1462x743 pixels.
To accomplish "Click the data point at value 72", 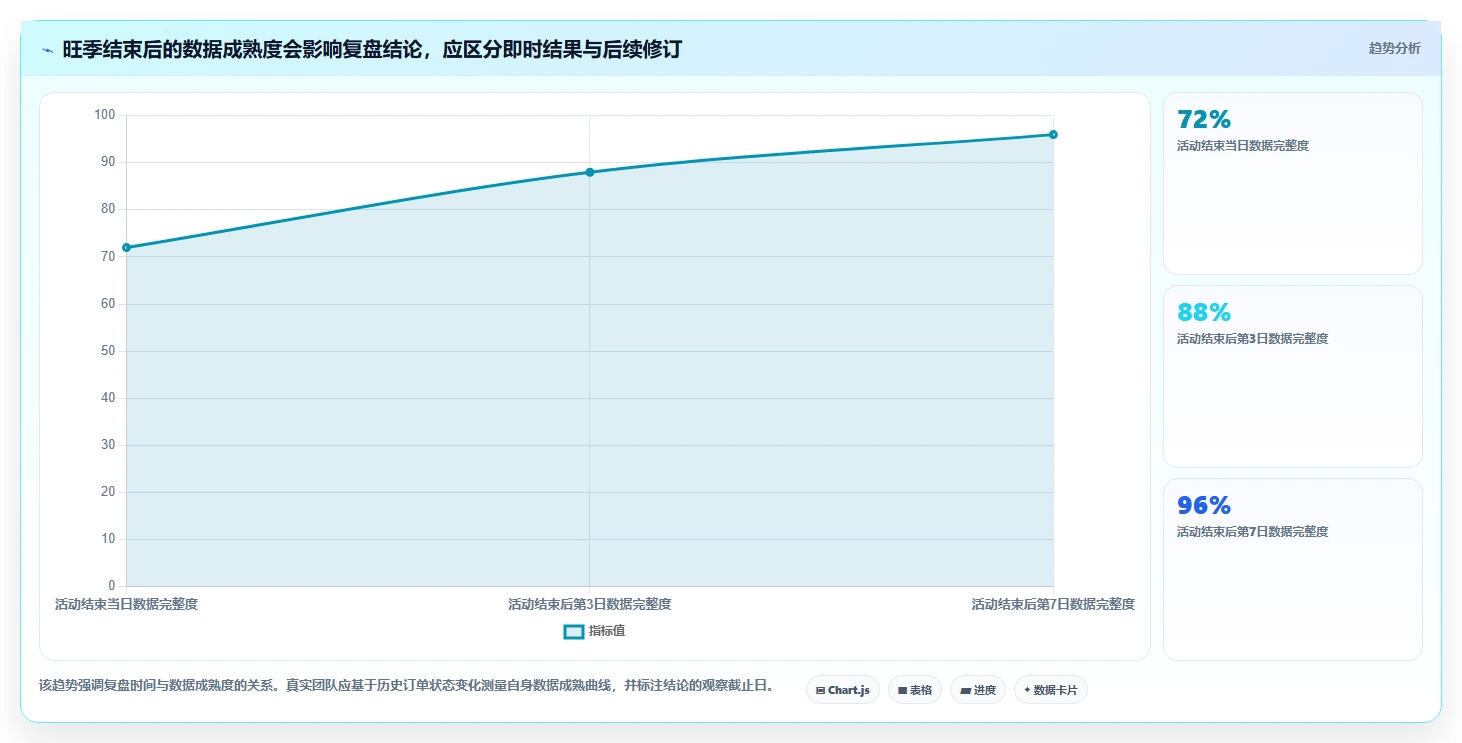I will [x=126, y=247].
